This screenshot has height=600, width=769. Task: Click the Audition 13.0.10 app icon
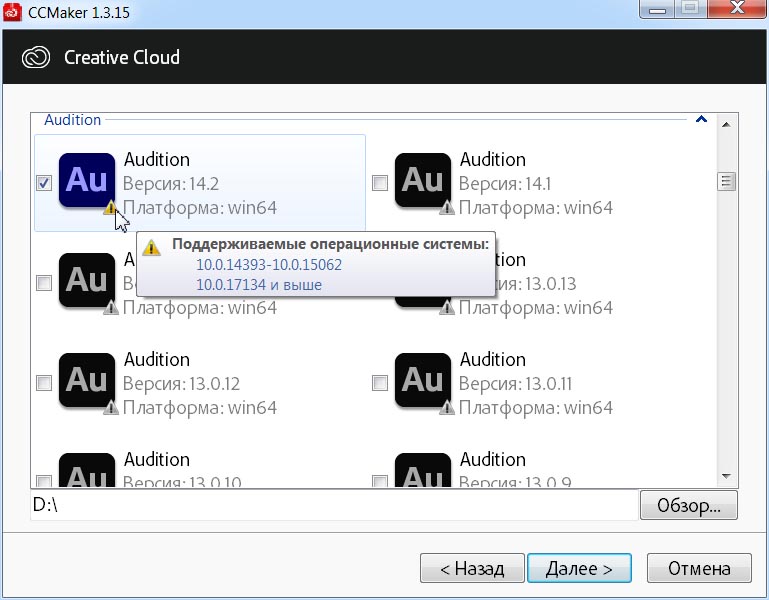click(87, 470)
